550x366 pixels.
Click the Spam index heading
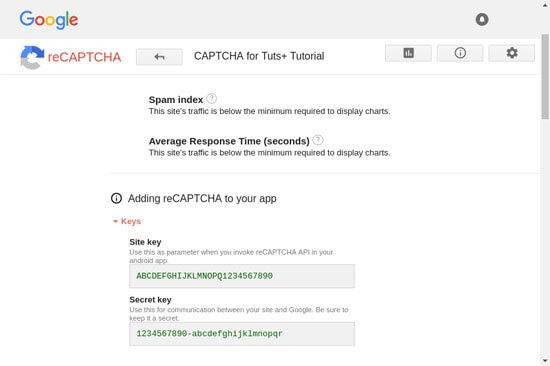(x=176, y=100)
